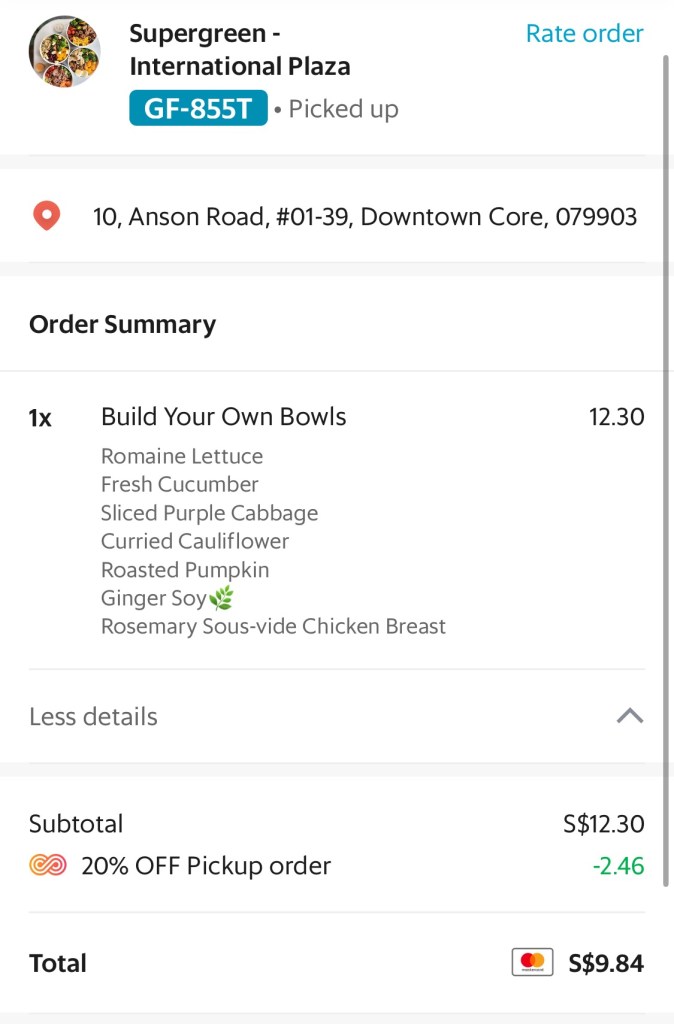Tap the Less details label

93,716
